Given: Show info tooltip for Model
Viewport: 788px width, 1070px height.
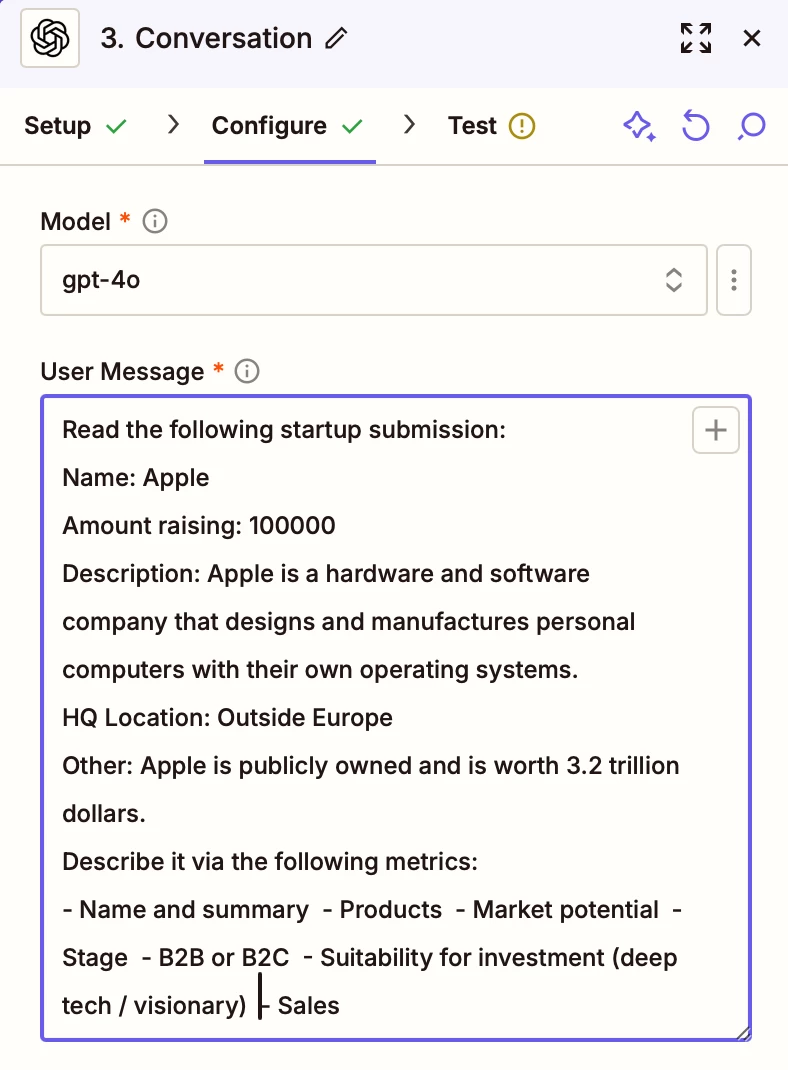Looking at the screenshot, I should [155, 221].
